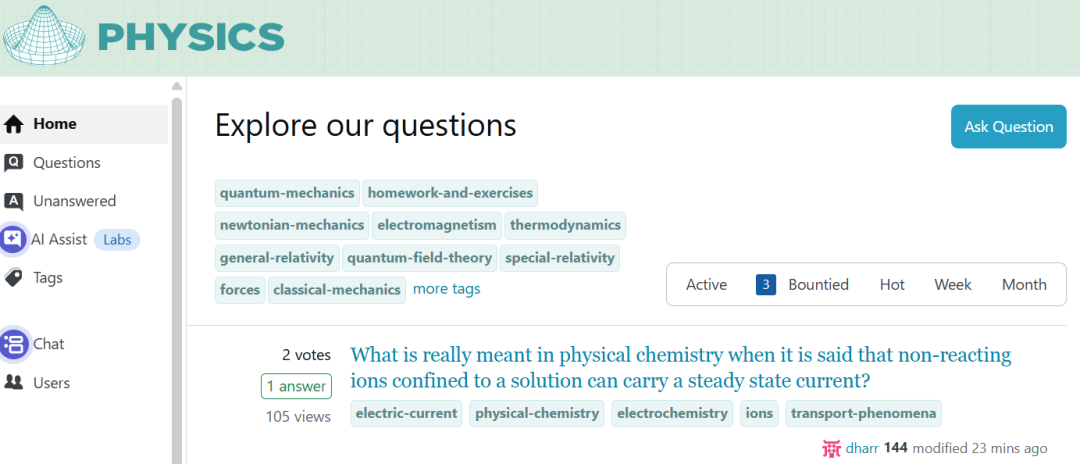1080x464 pixels.
Task: Open Questions via the Q icon
Action: [14, 163]
